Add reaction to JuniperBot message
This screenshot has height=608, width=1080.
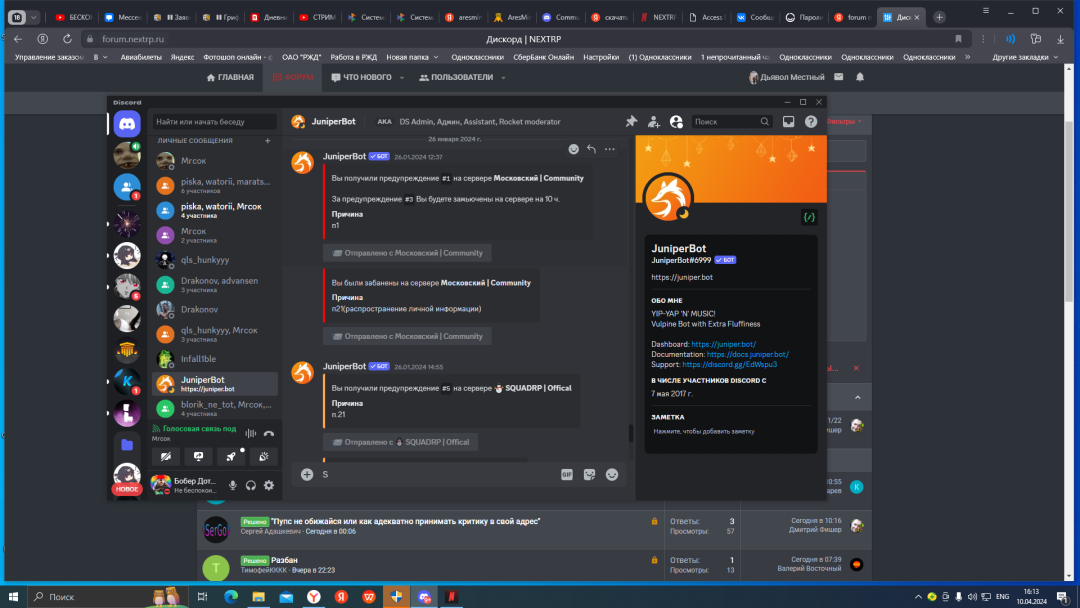[x=574, y=149]
